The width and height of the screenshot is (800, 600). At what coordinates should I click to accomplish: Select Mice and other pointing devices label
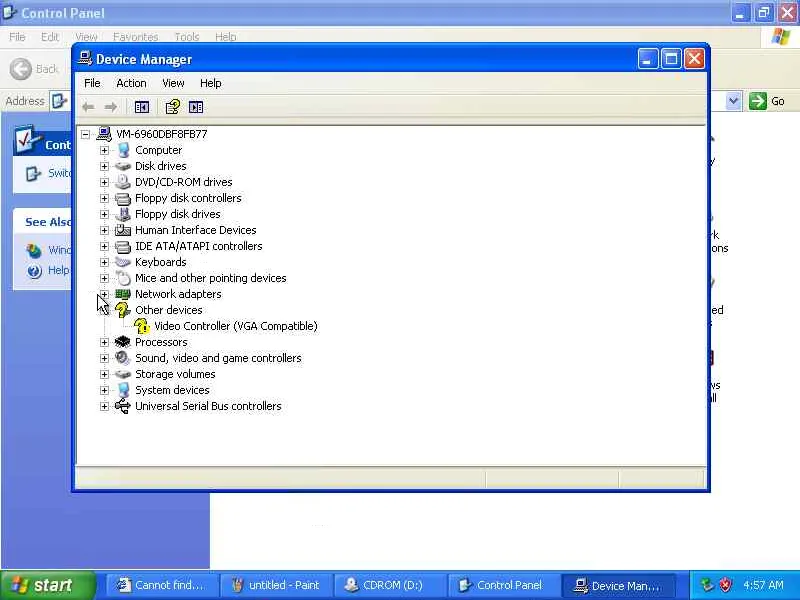211,278
